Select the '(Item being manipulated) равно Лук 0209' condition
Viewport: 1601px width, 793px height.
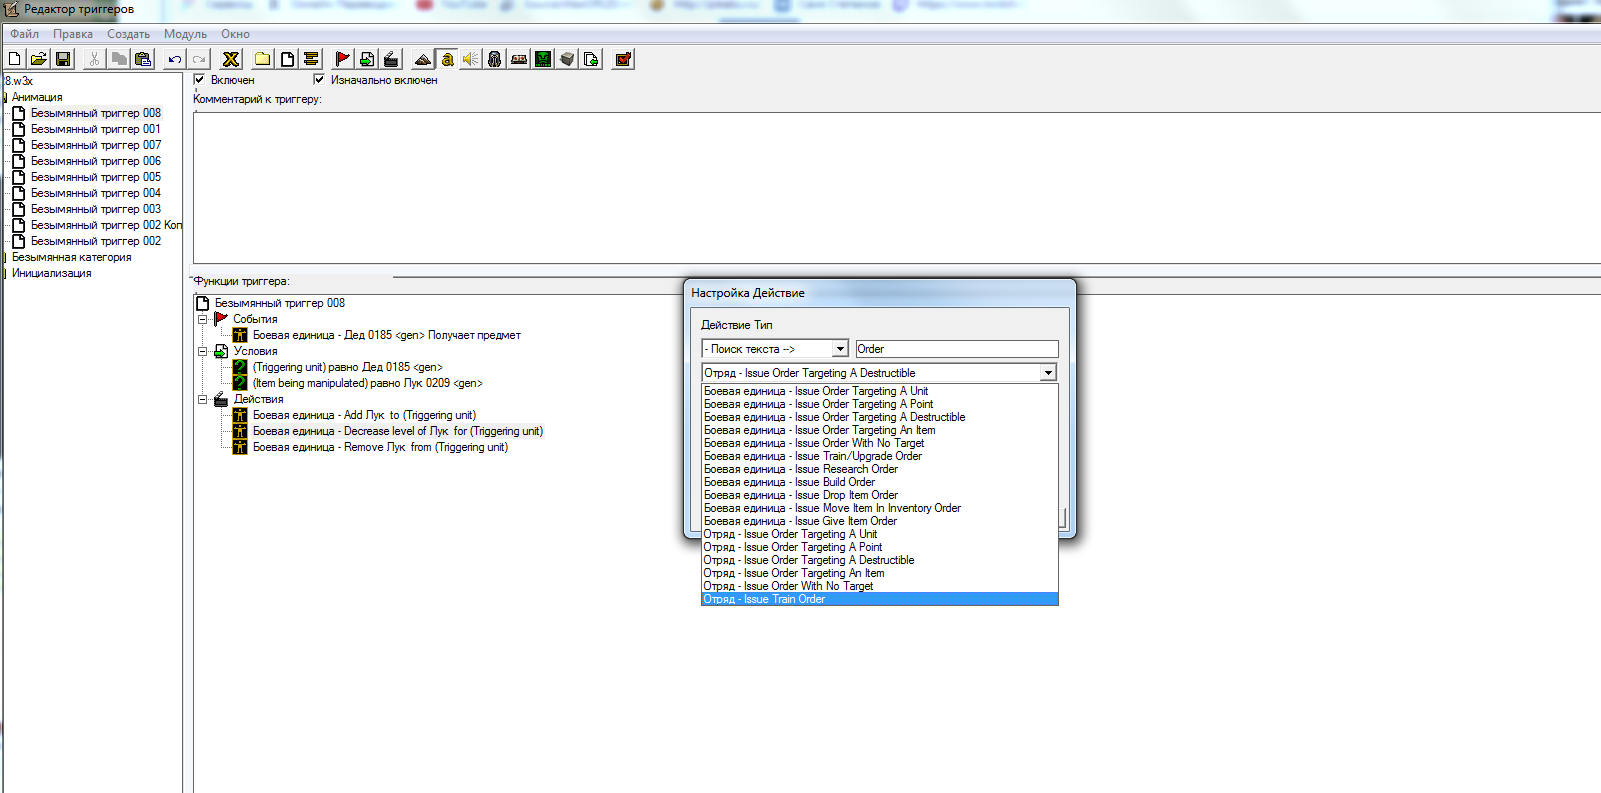pyautogui.click(x=367, y=383)
